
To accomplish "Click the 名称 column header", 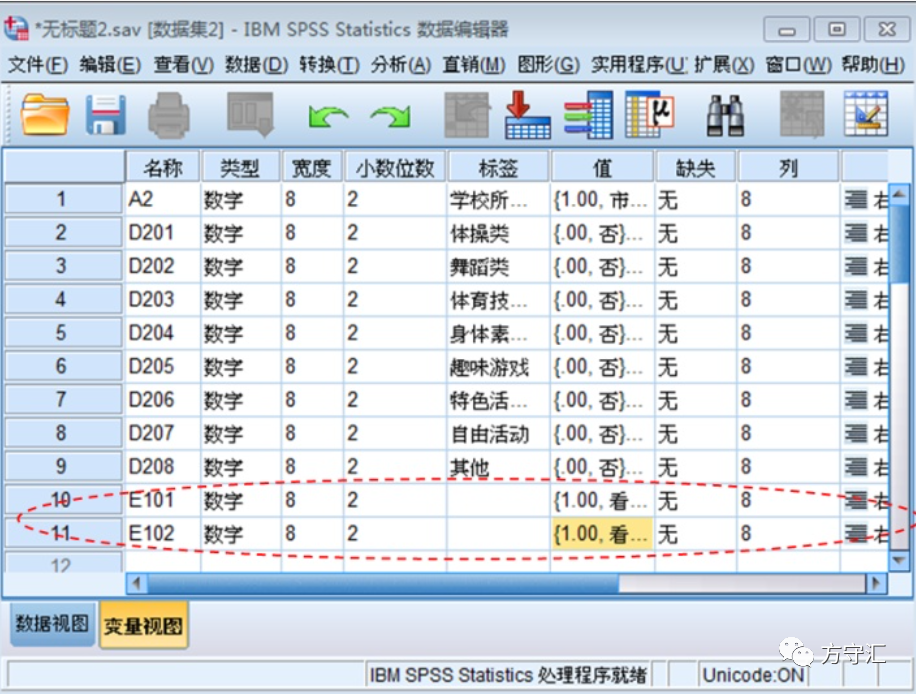I will pos(163,168).
